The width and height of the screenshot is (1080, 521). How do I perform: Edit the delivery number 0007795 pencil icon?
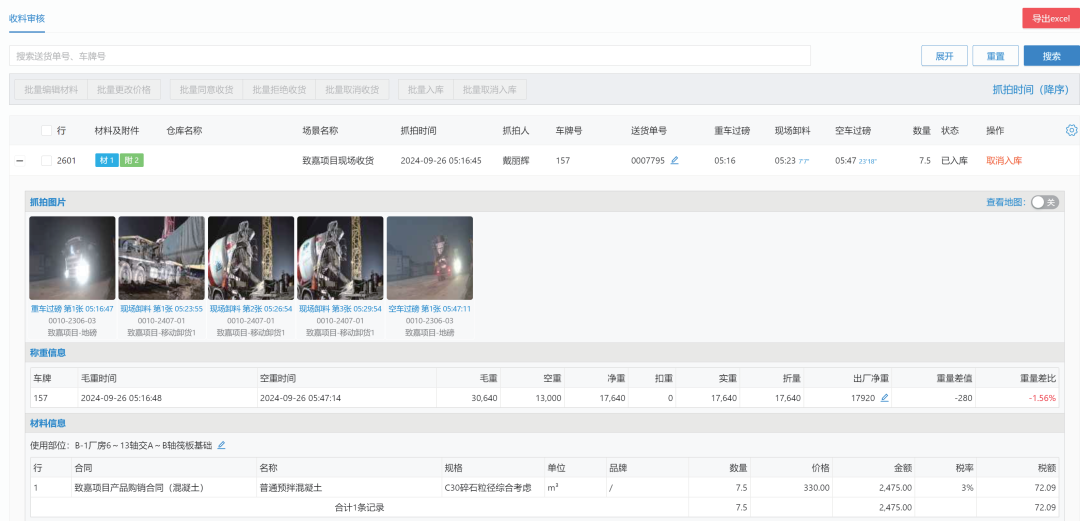(674, 160)
